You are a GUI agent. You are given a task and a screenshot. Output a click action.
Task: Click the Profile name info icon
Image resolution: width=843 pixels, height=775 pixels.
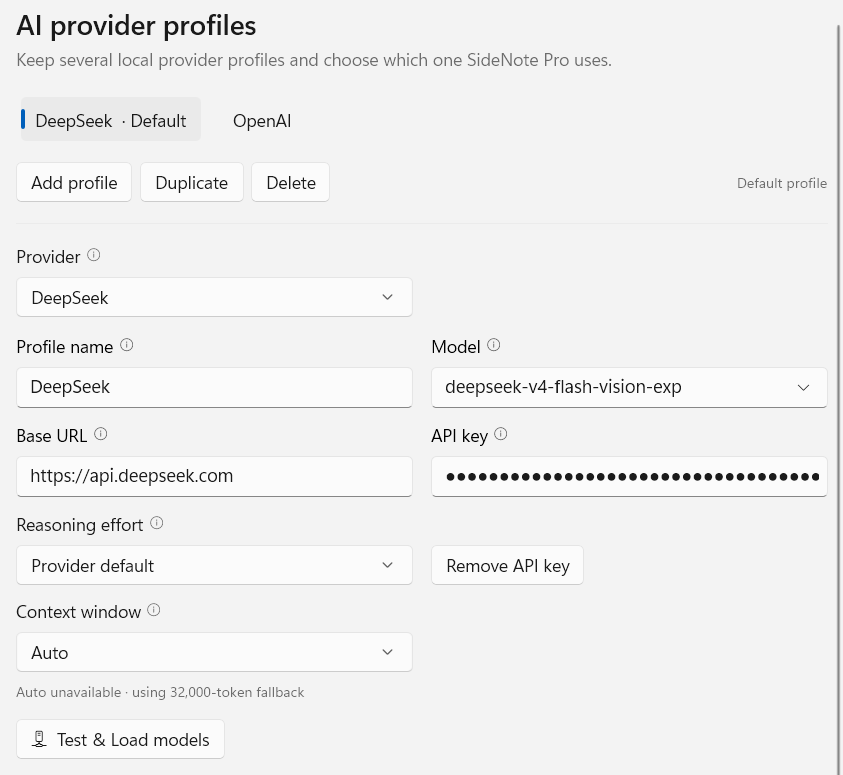[126, 345]
